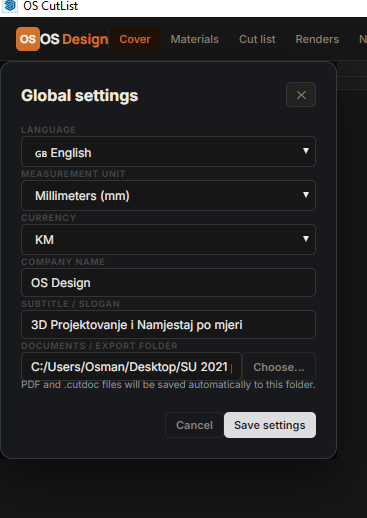367x518 pixels.
Task: Click the PDF and .cutdoc files hint text
Action: click(168, 385)
